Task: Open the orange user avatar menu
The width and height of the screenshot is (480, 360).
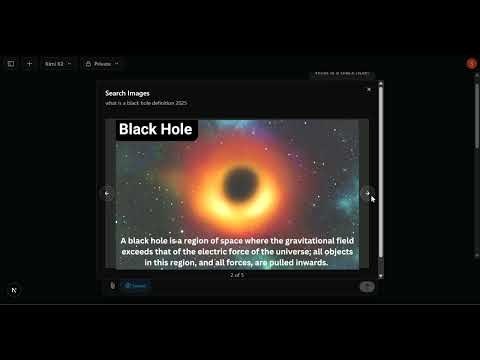Action: [x=472, y=63]
